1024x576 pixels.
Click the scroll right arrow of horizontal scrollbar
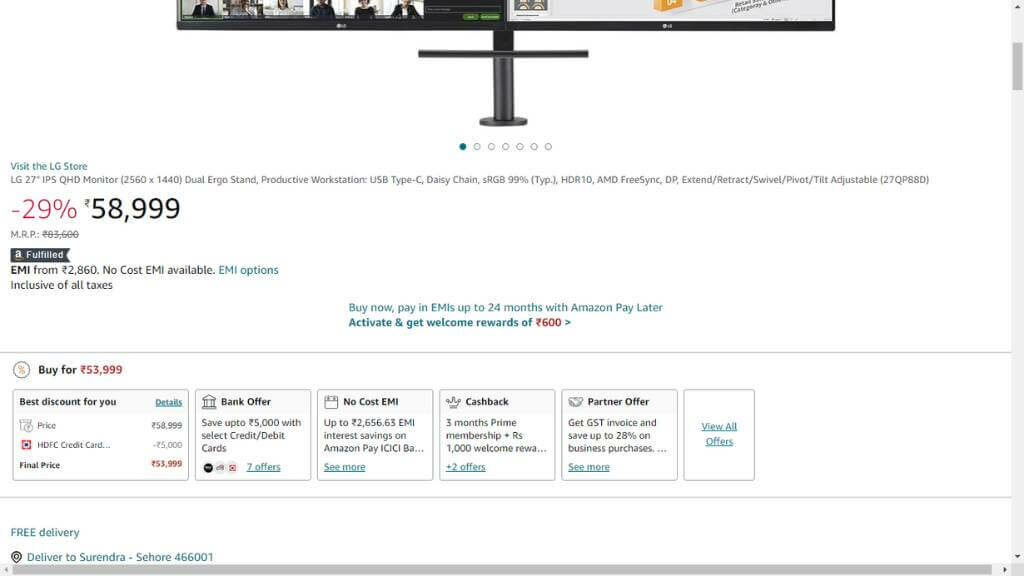1004,570
